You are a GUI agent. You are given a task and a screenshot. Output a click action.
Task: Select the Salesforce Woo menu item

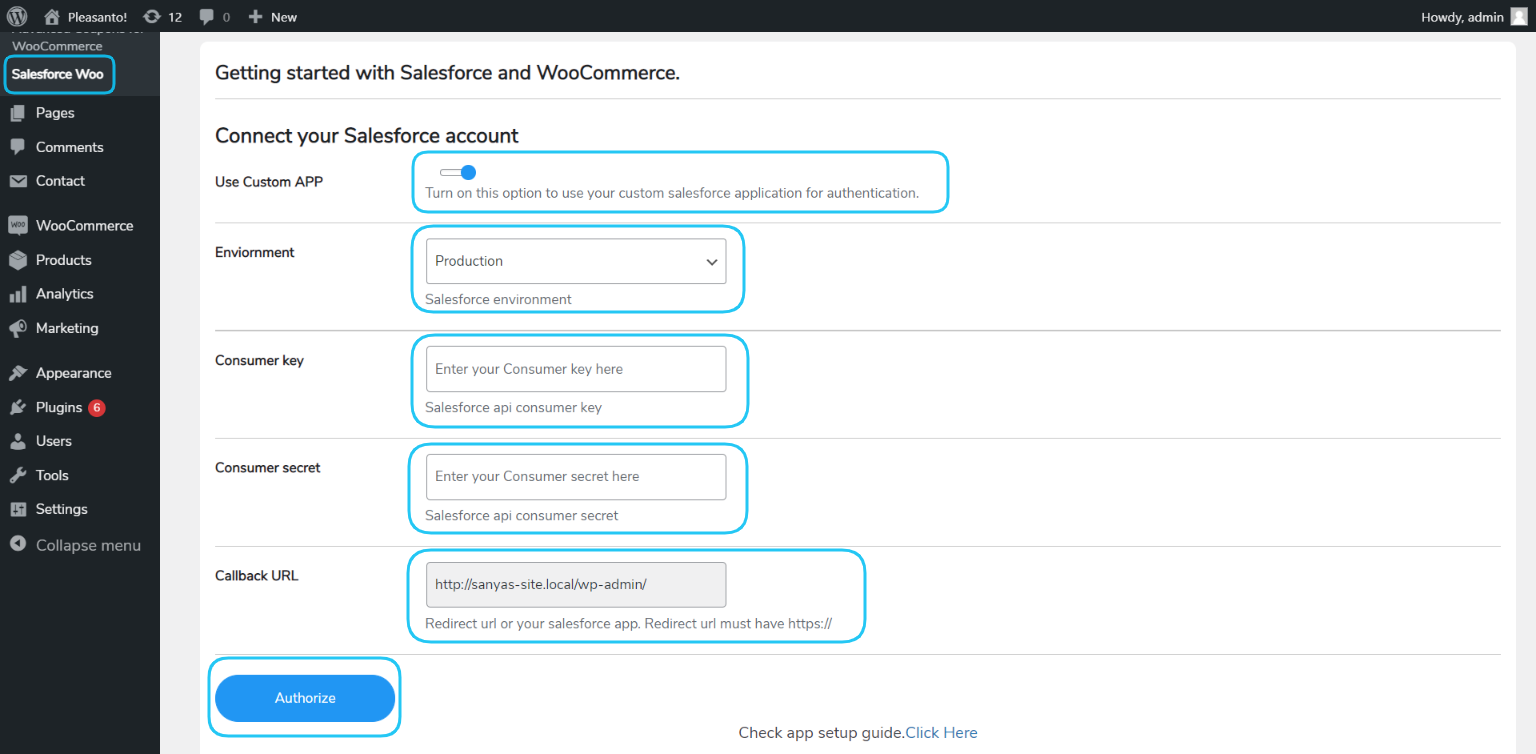click(58, 74)
